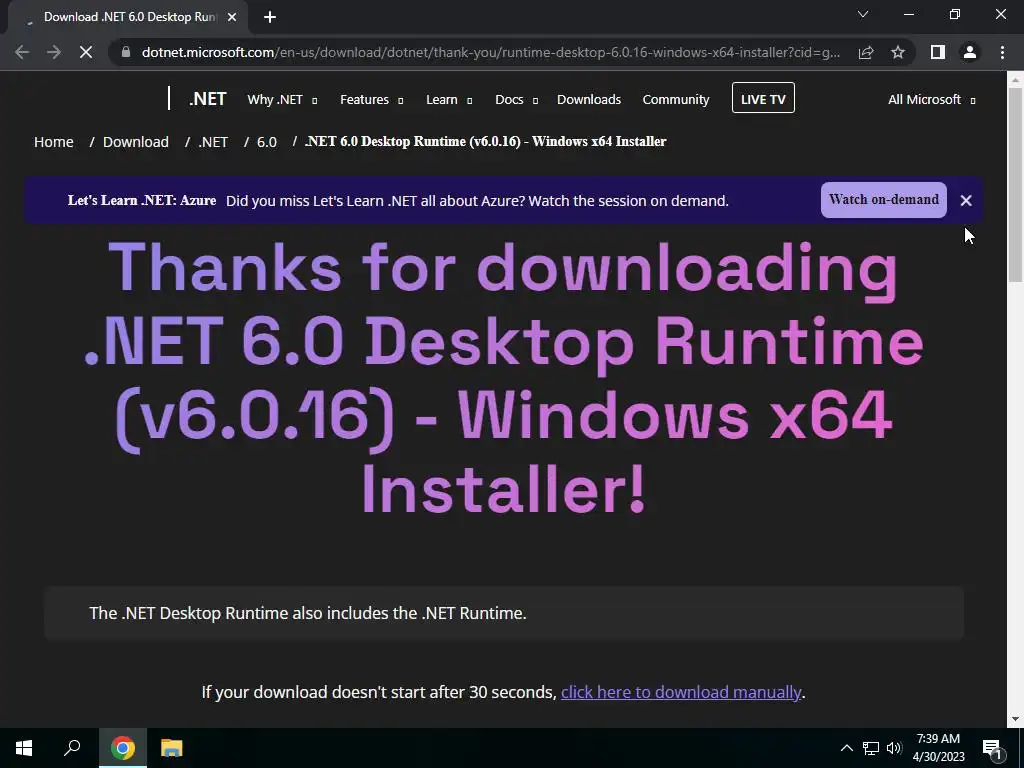Dismiss the Let's Learn .NET banner
Image resolution: width=1024 pixels, height=768 pixels.
(x=966, y=200)
